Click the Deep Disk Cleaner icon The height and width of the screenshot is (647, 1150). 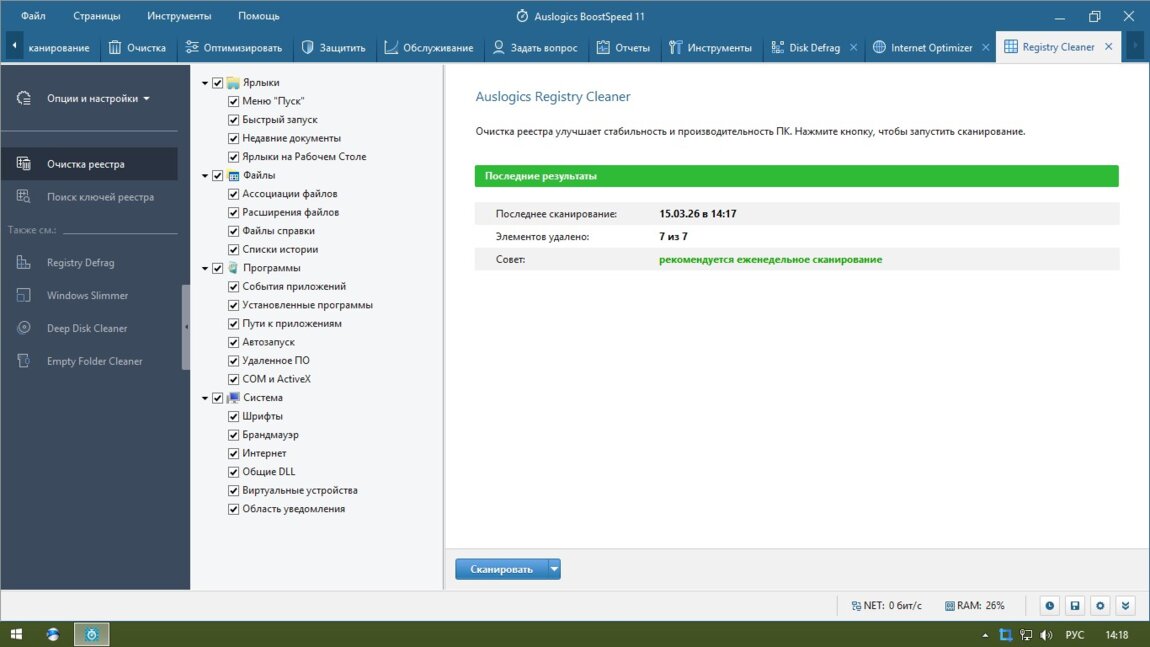click(x=24, y=329)
